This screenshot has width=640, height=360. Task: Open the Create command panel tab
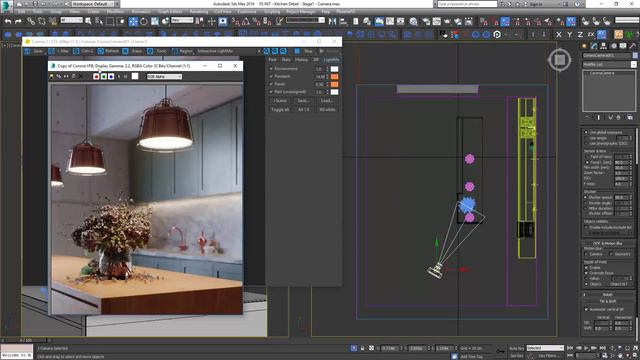[x=584, y=46]
